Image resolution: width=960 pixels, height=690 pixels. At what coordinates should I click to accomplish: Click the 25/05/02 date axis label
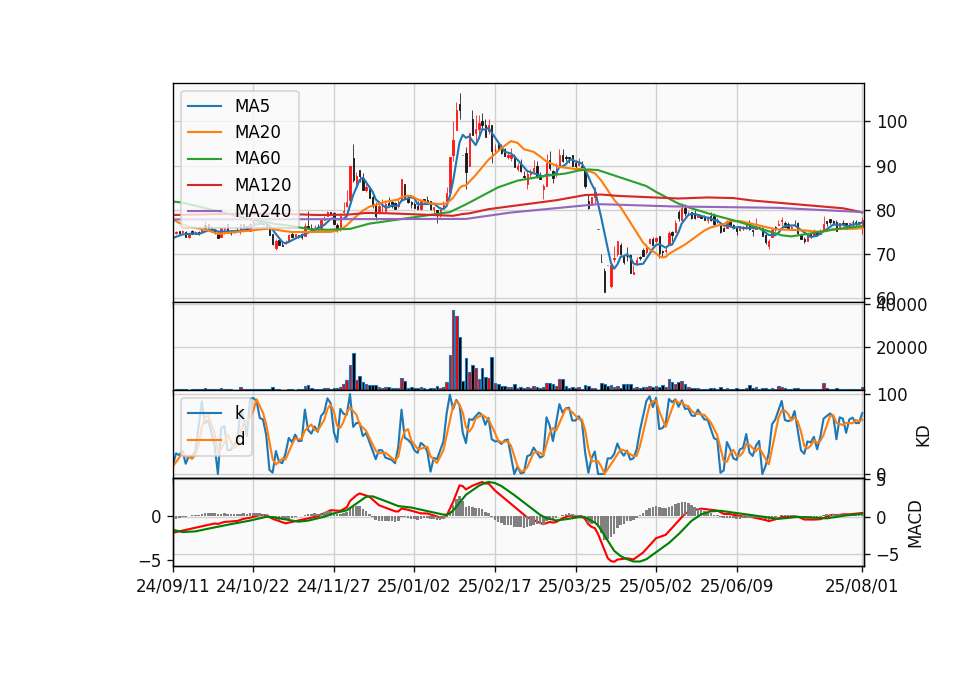[x=656, y=586]
